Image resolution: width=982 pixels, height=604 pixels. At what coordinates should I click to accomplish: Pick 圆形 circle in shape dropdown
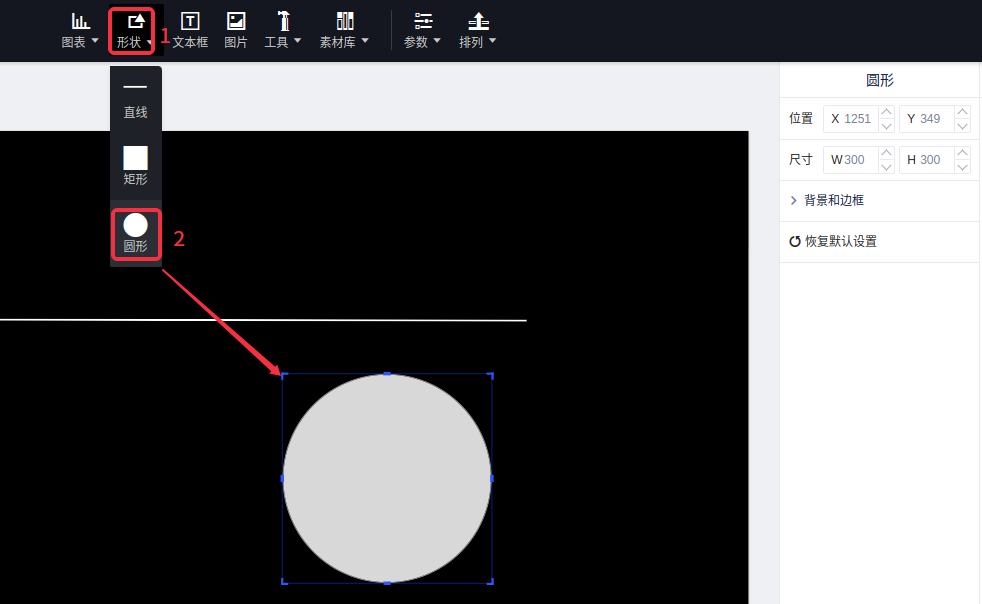[135, 233]
